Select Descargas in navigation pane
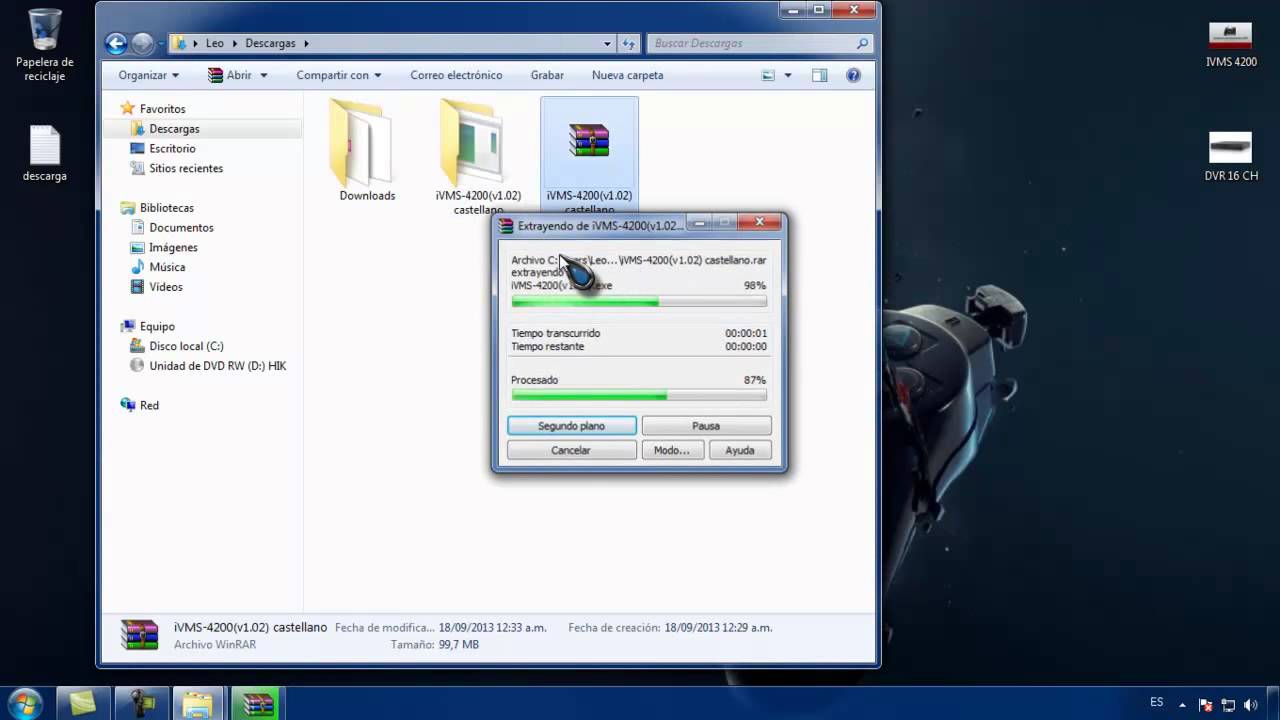Viewport: 1280px width, 720px height. tap(174, 129)
